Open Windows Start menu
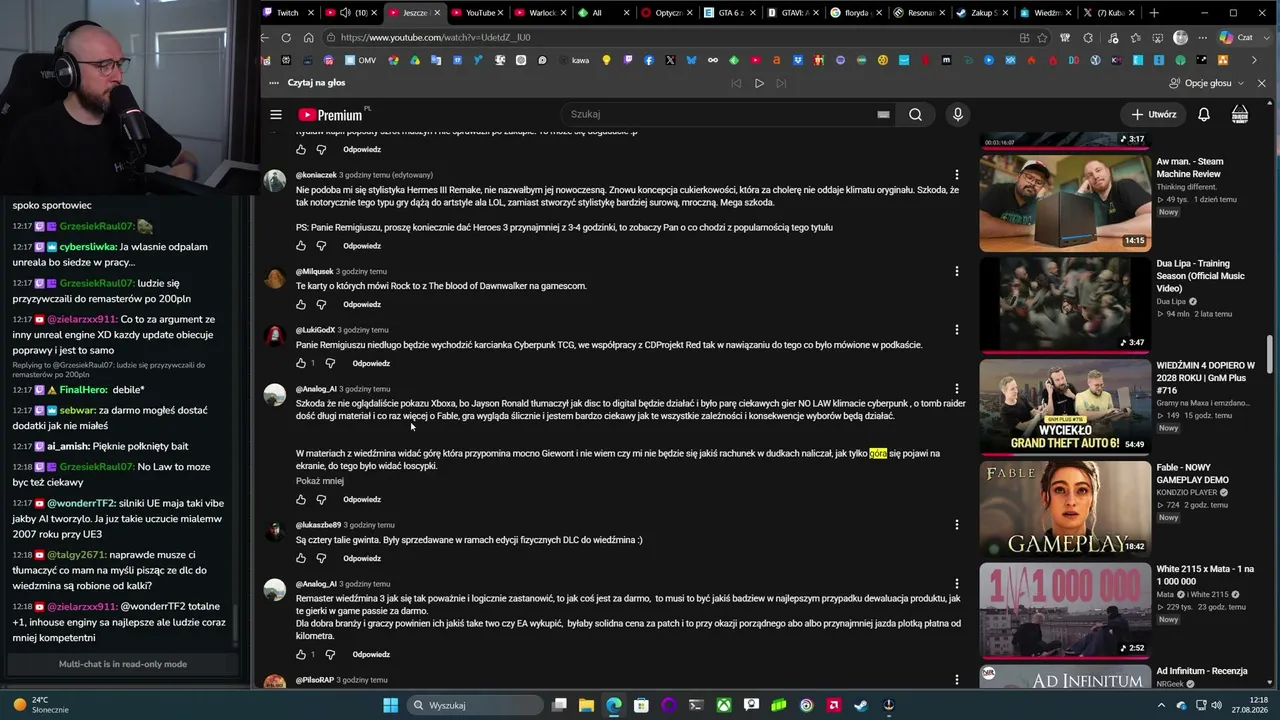This screenshot has height=720, width=1280. coord(390,705)
